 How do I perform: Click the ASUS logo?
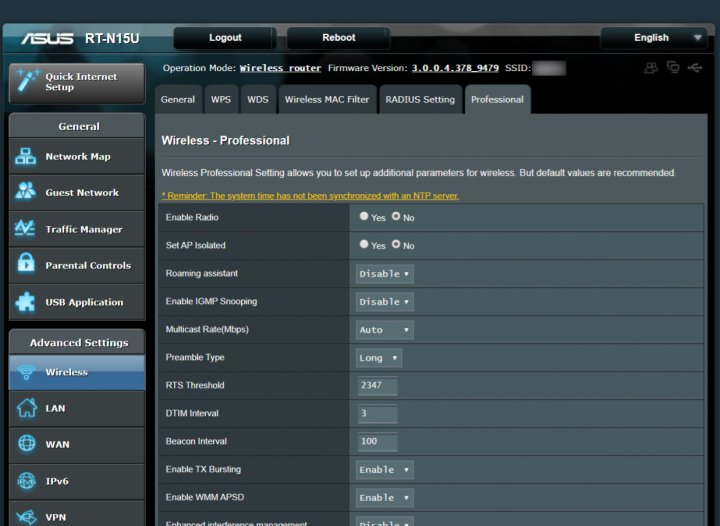47,39
